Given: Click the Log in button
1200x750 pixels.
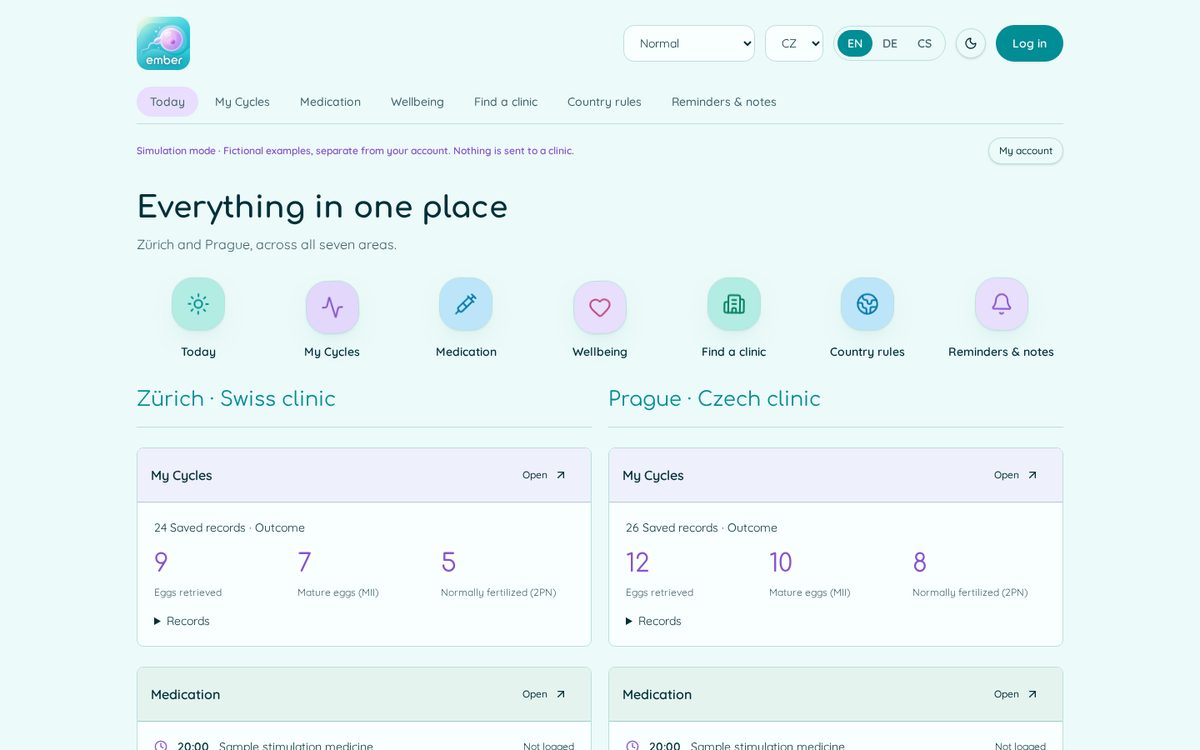Looking at the screenshot, I should pyautogui.click(x=1029, y=43).
